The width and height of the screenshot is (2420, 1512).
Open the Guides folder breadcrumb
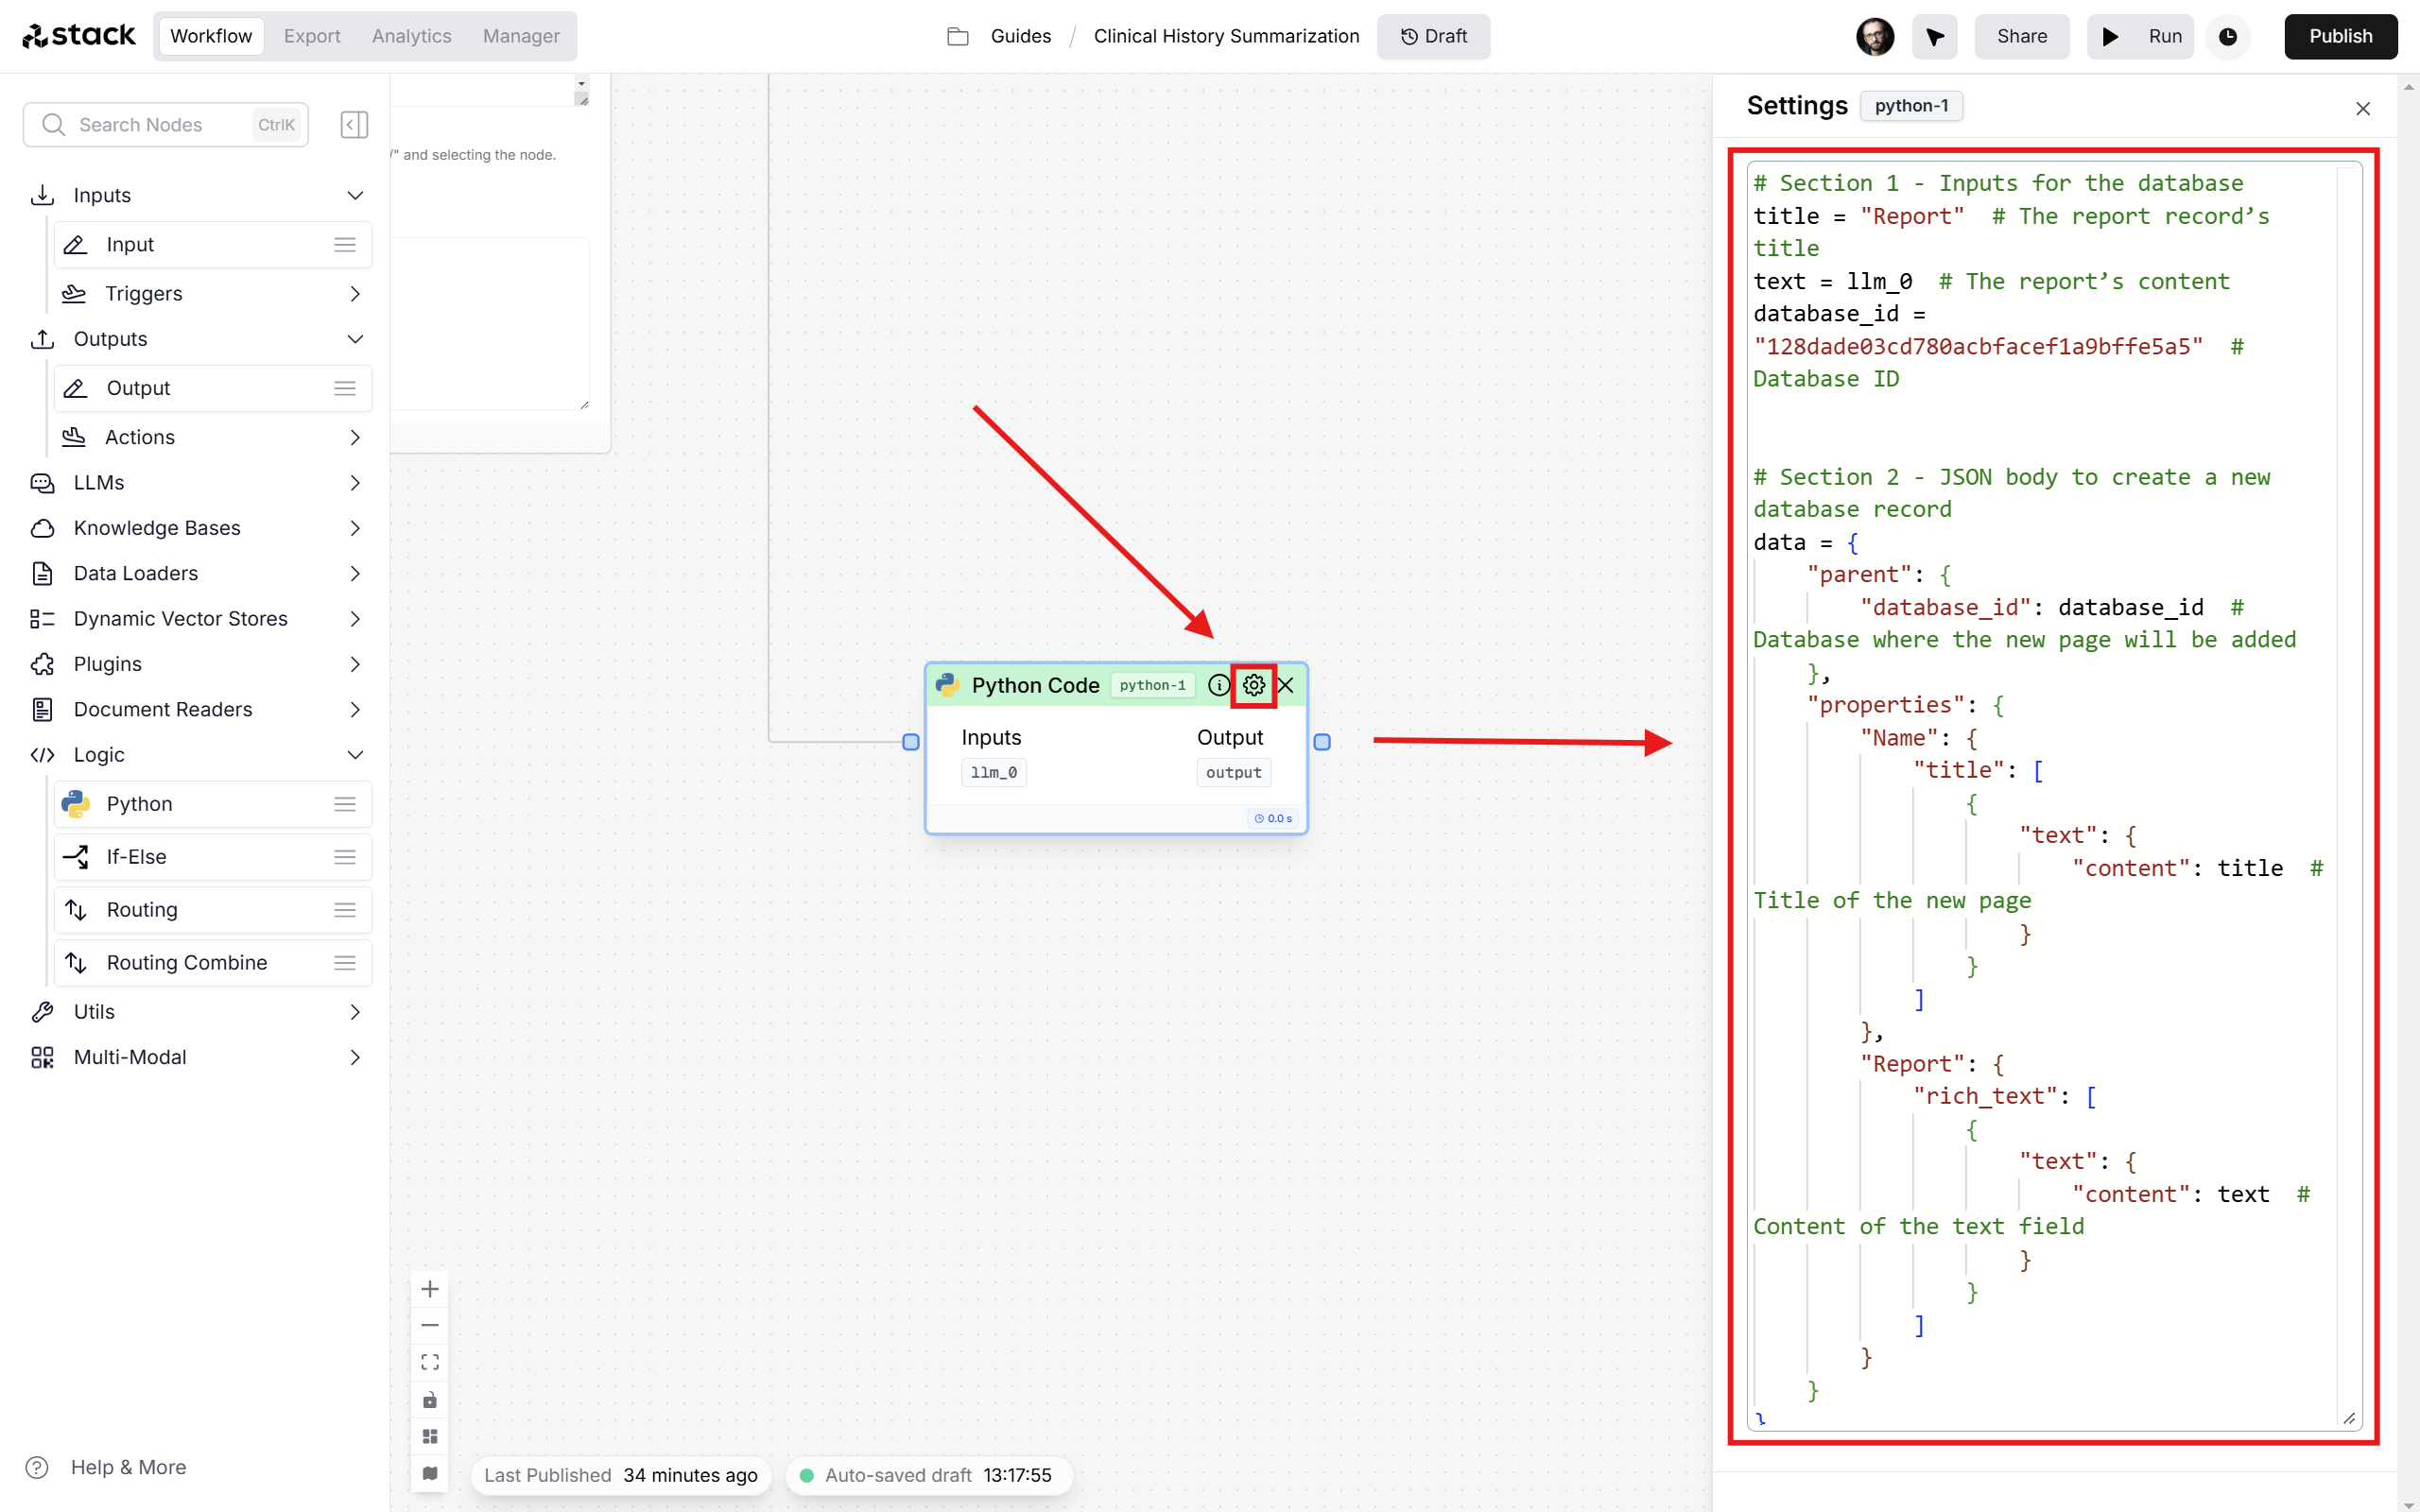1019,35
